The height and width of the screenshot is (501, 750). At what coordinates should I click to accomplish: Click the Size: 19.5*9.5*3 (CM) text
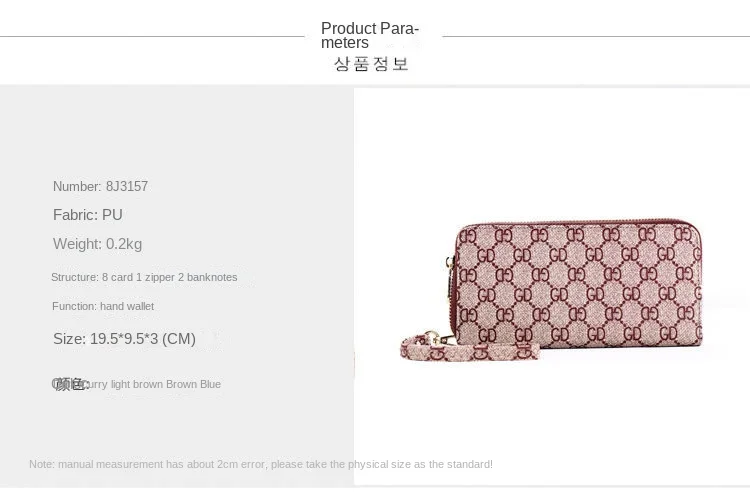point(124,339)
